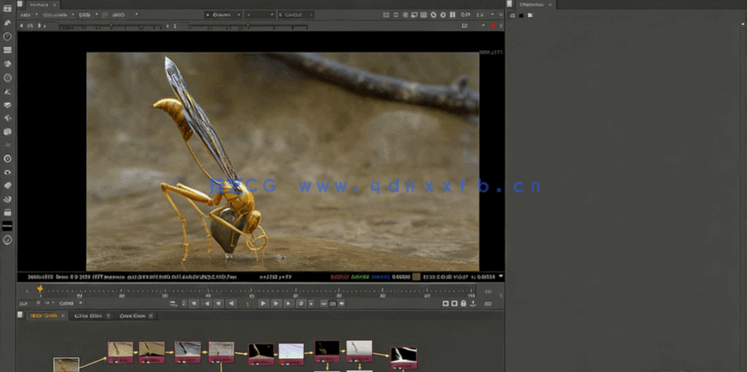Select the second tool icon in the left toolbar
Image resolution: width=747 pixels, height=372 pixels.
[7, 22]
